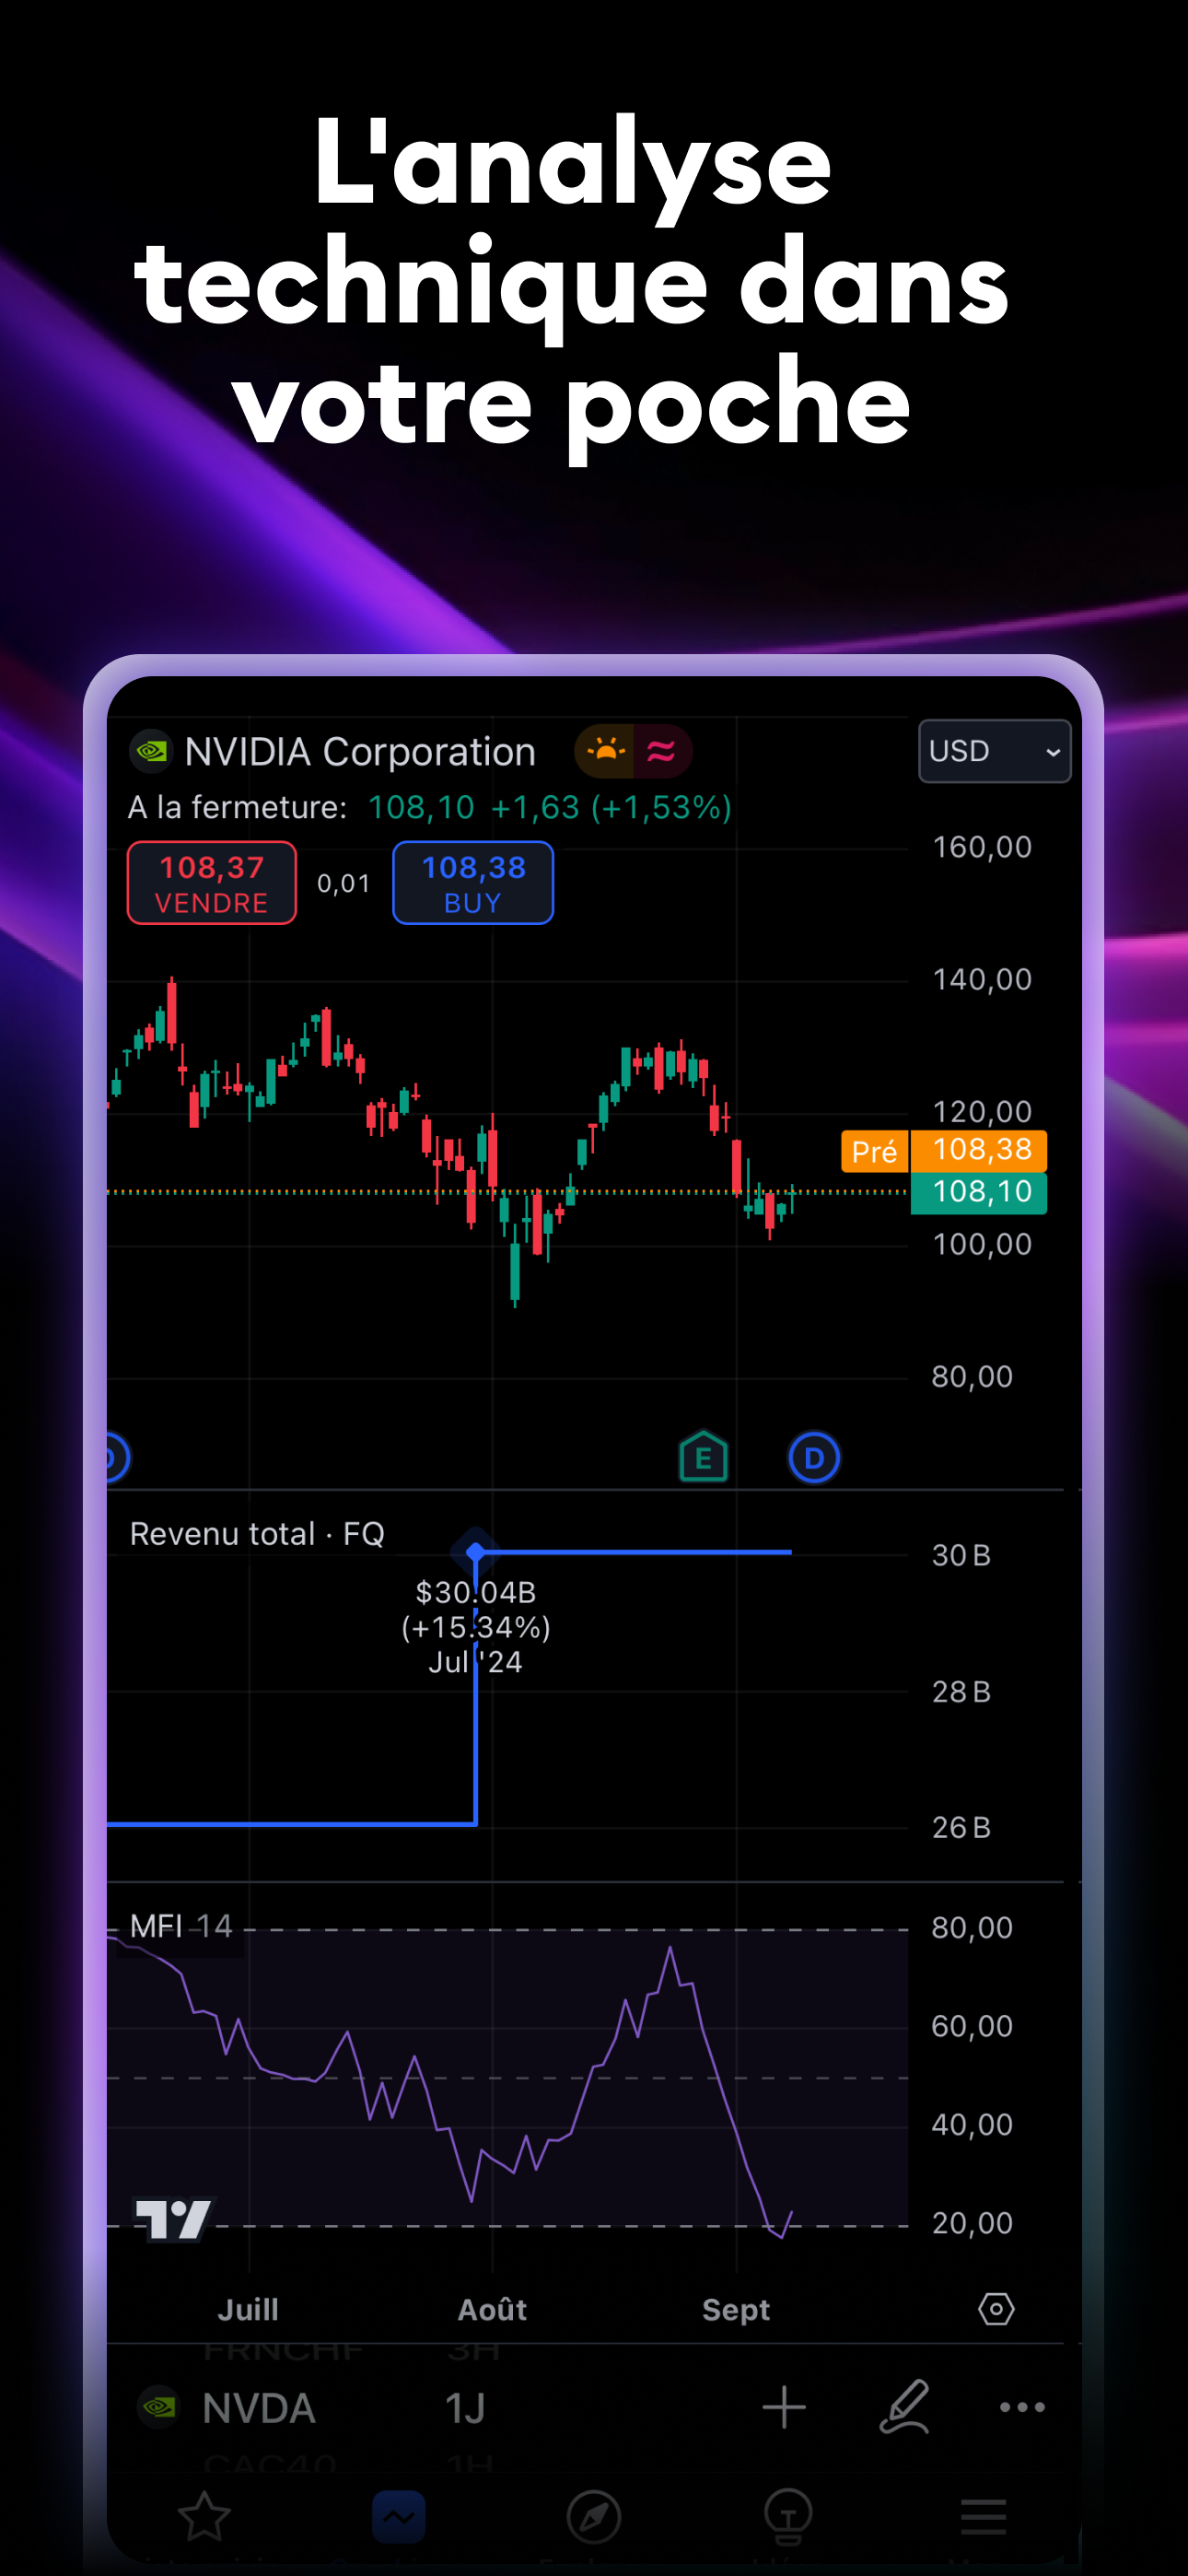Image resolution: width=1188 pixels, height=2576 pixels.
Task: Switch to the star Watchlist tab
Action: tap(204, 2516)
